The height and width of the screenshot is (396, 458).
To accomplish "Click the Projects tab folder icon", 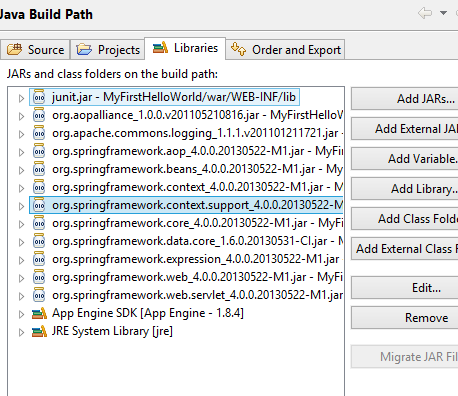I will pyautogui.click(x=84, y=50).
